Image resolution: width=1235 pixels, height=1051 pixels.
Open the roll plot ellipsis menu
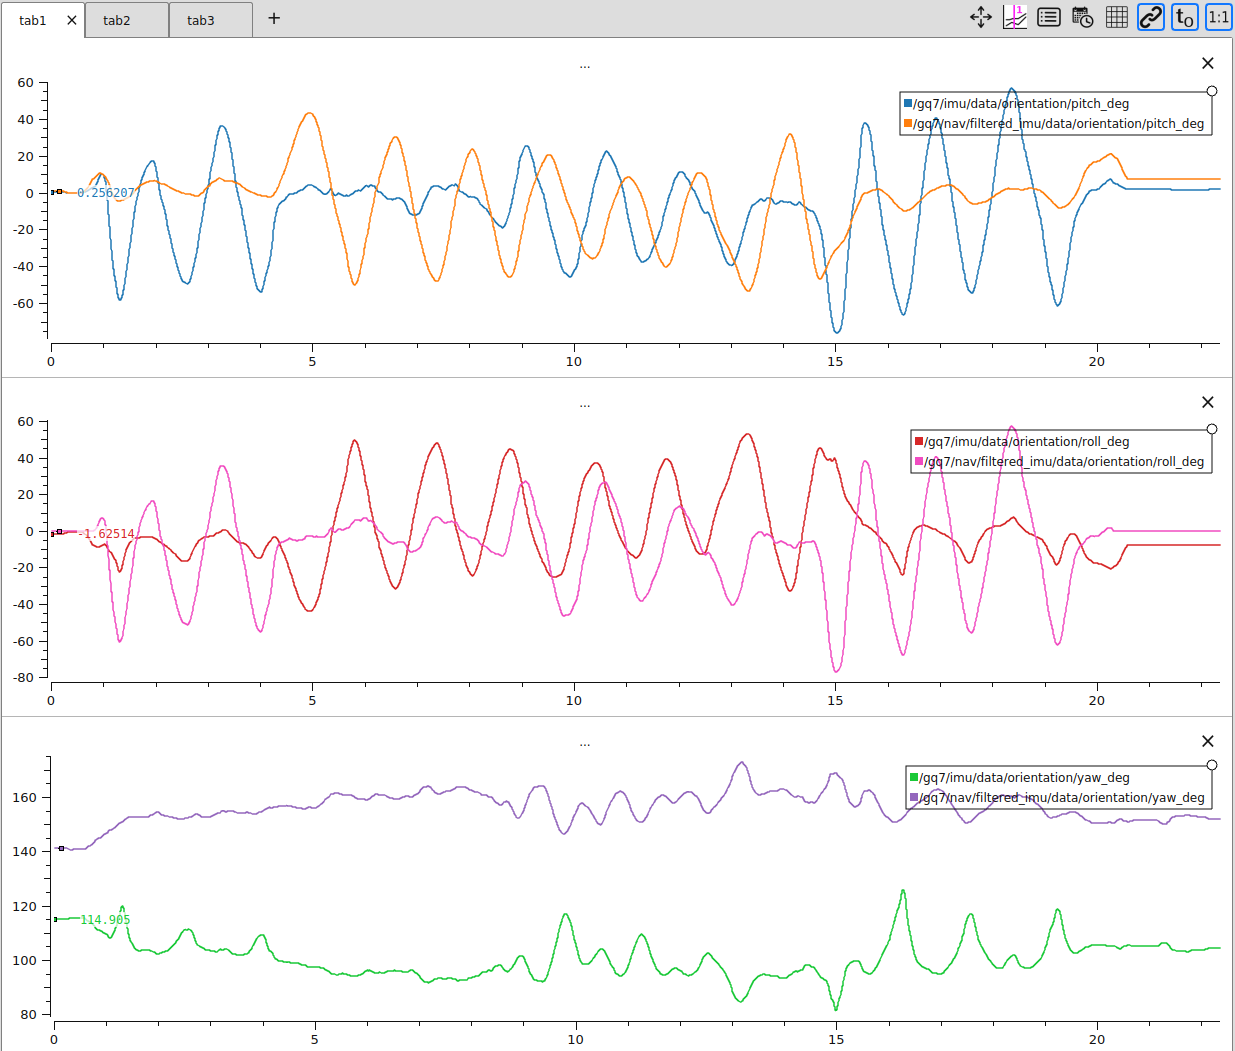coord(584,404)
